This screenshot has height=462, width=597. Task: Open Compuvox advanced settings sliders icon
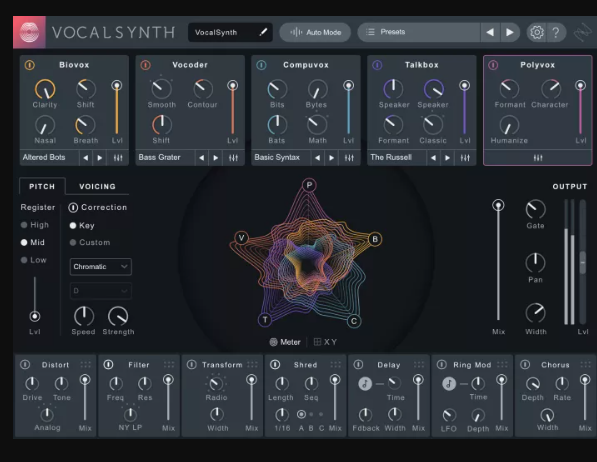click(349, 158)
